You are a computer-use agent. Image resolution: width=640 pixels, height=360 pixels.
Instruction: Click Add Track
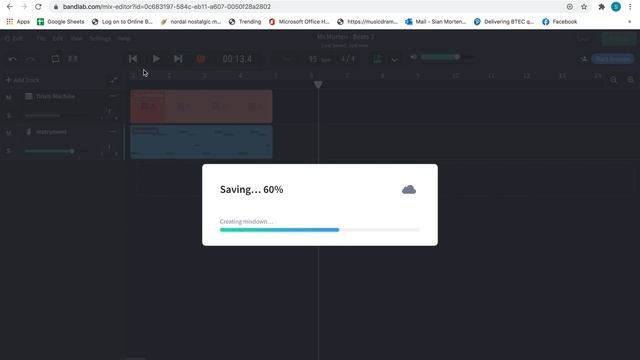click(22, 80)
